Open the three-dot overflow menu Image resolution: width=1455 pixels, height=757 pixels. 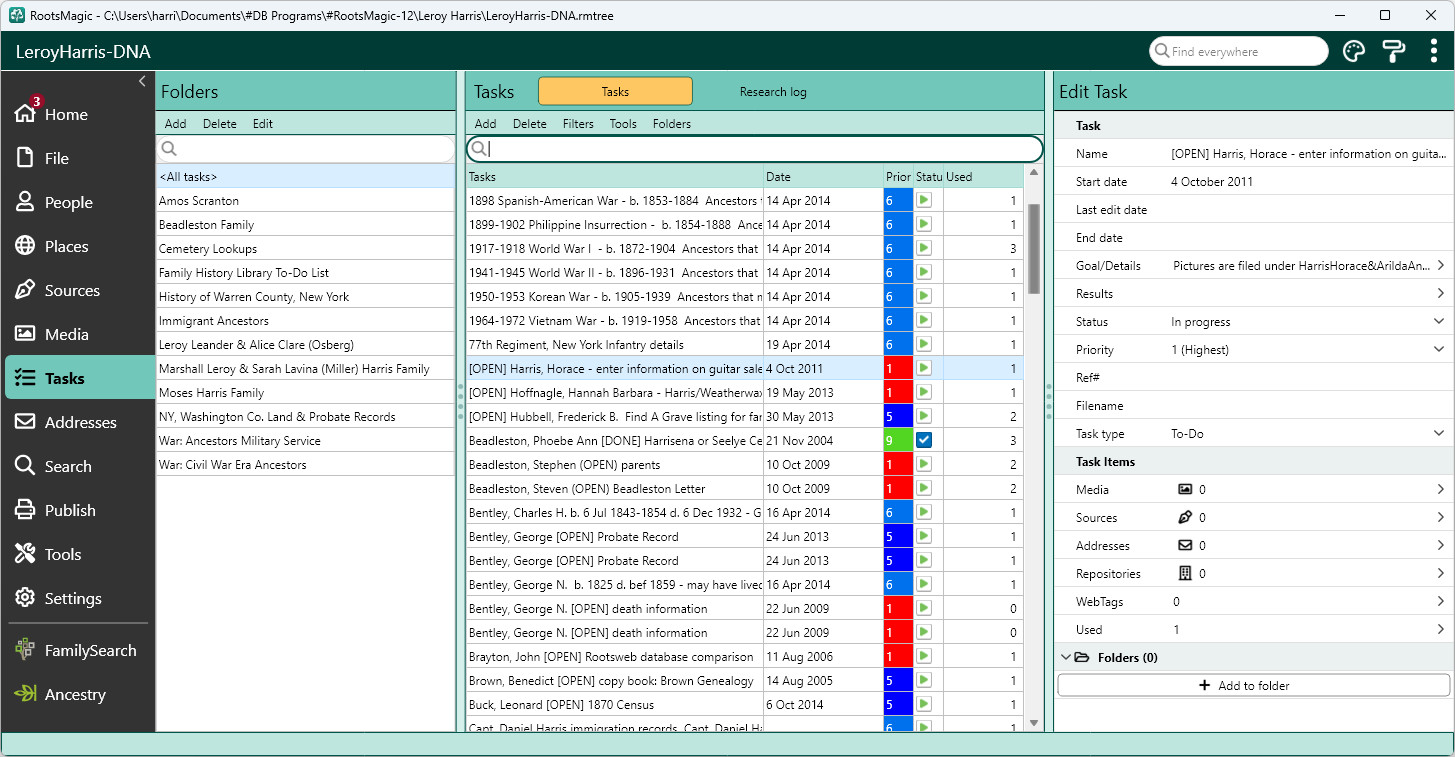pos(1434,51)
